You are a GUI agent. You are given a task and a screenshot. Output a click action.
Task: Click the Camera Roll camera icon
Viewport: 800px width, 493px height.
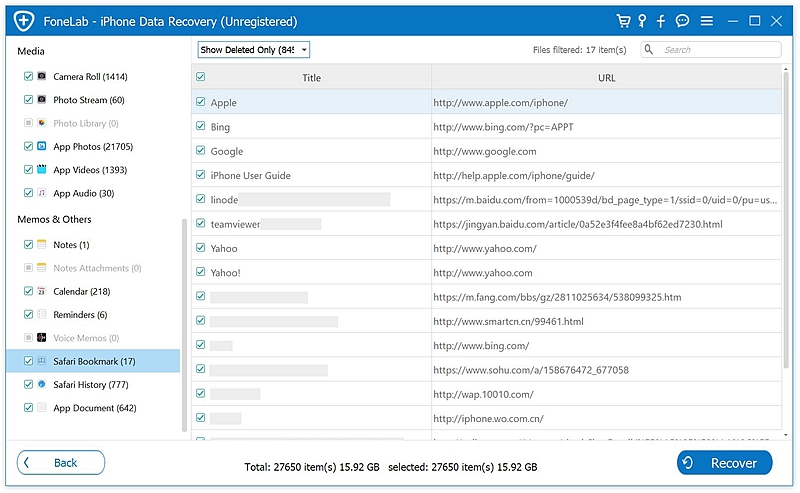coord(42,76)
